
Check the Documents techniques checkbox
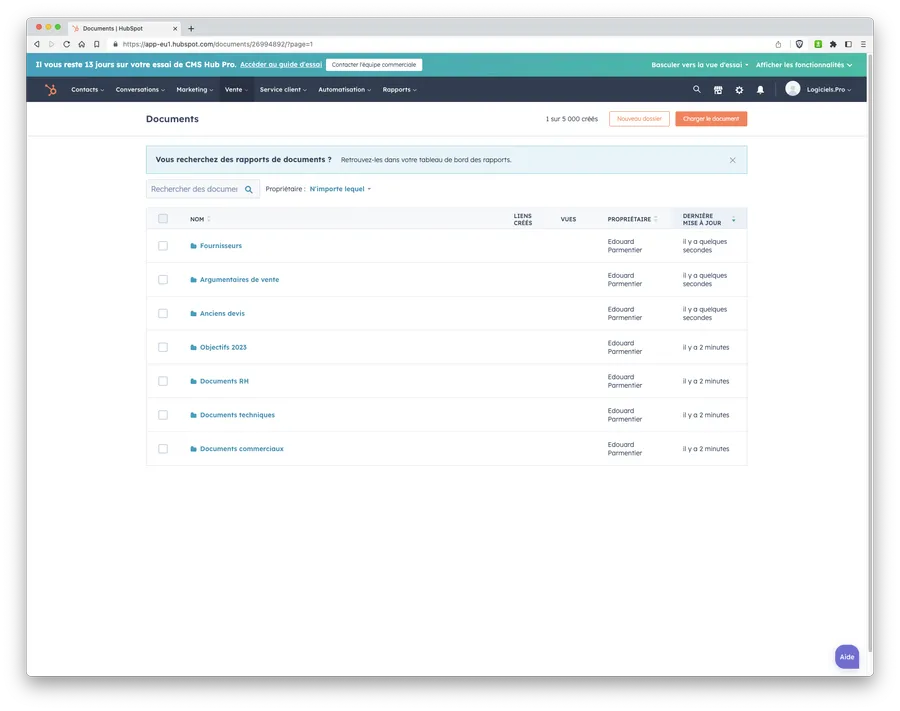(163, 415)
